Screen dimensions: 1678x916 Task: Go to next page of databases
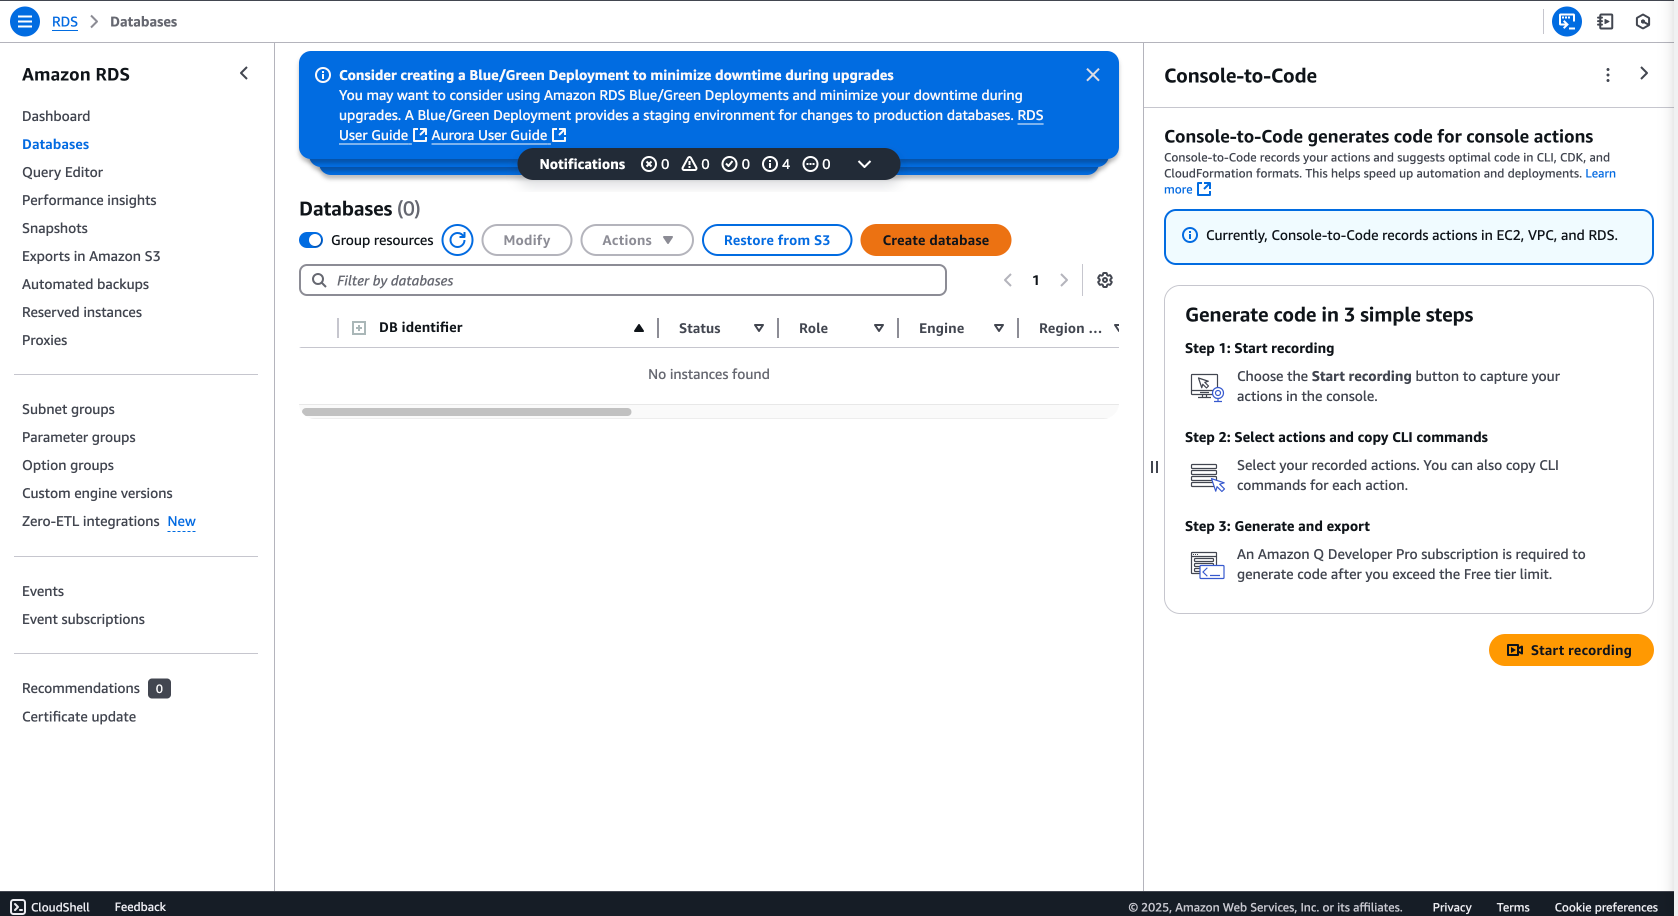[1064, 280]
